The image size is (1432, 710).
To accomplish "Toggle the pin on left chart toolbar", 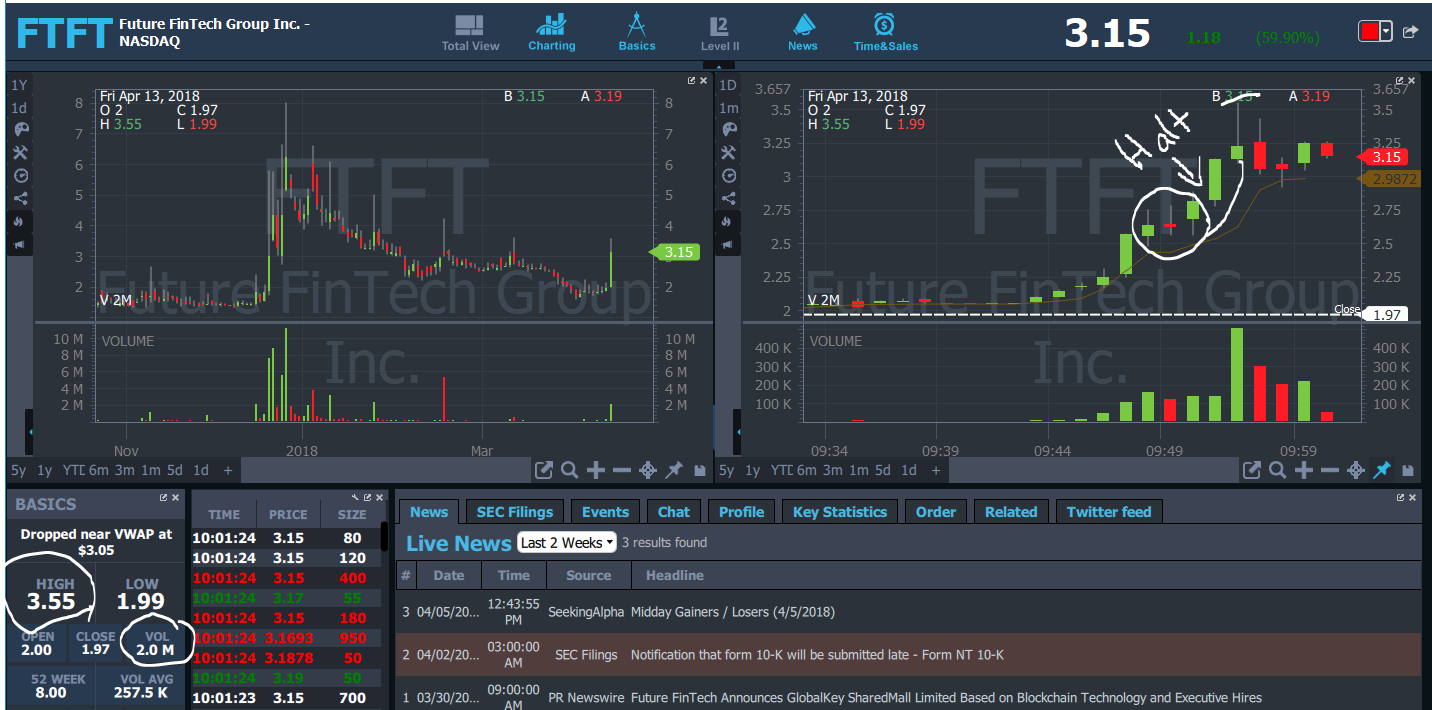I will tap(674, 470).
